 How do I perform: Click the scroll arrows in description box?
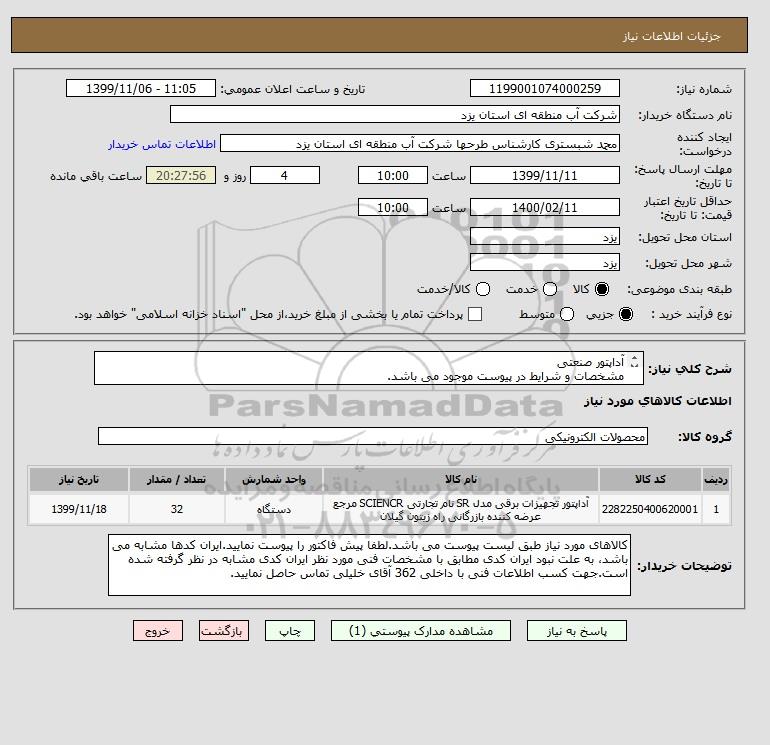point(634,361)
